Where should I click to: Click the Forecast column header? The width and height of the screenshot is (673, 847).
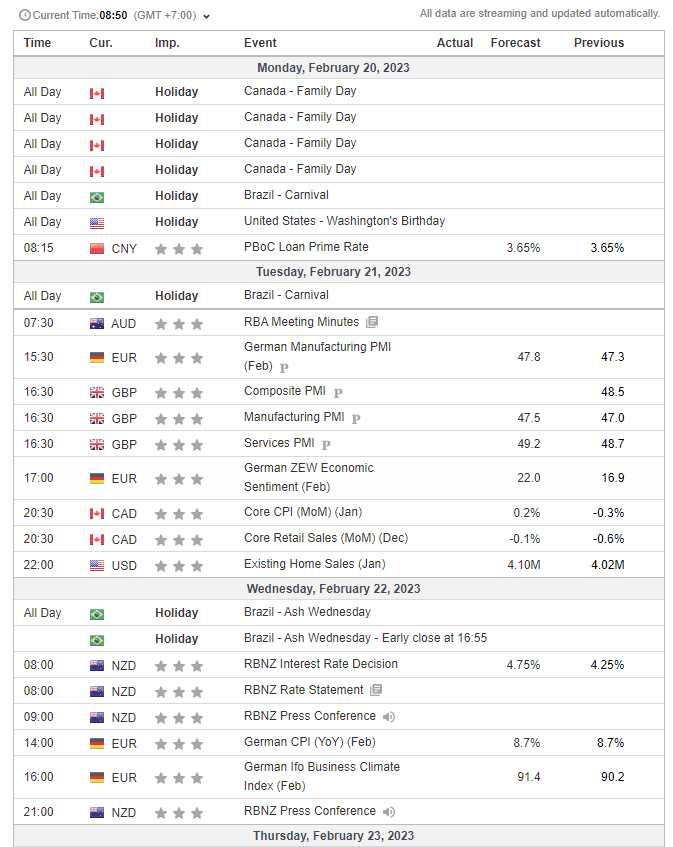[x=515, y=43]
